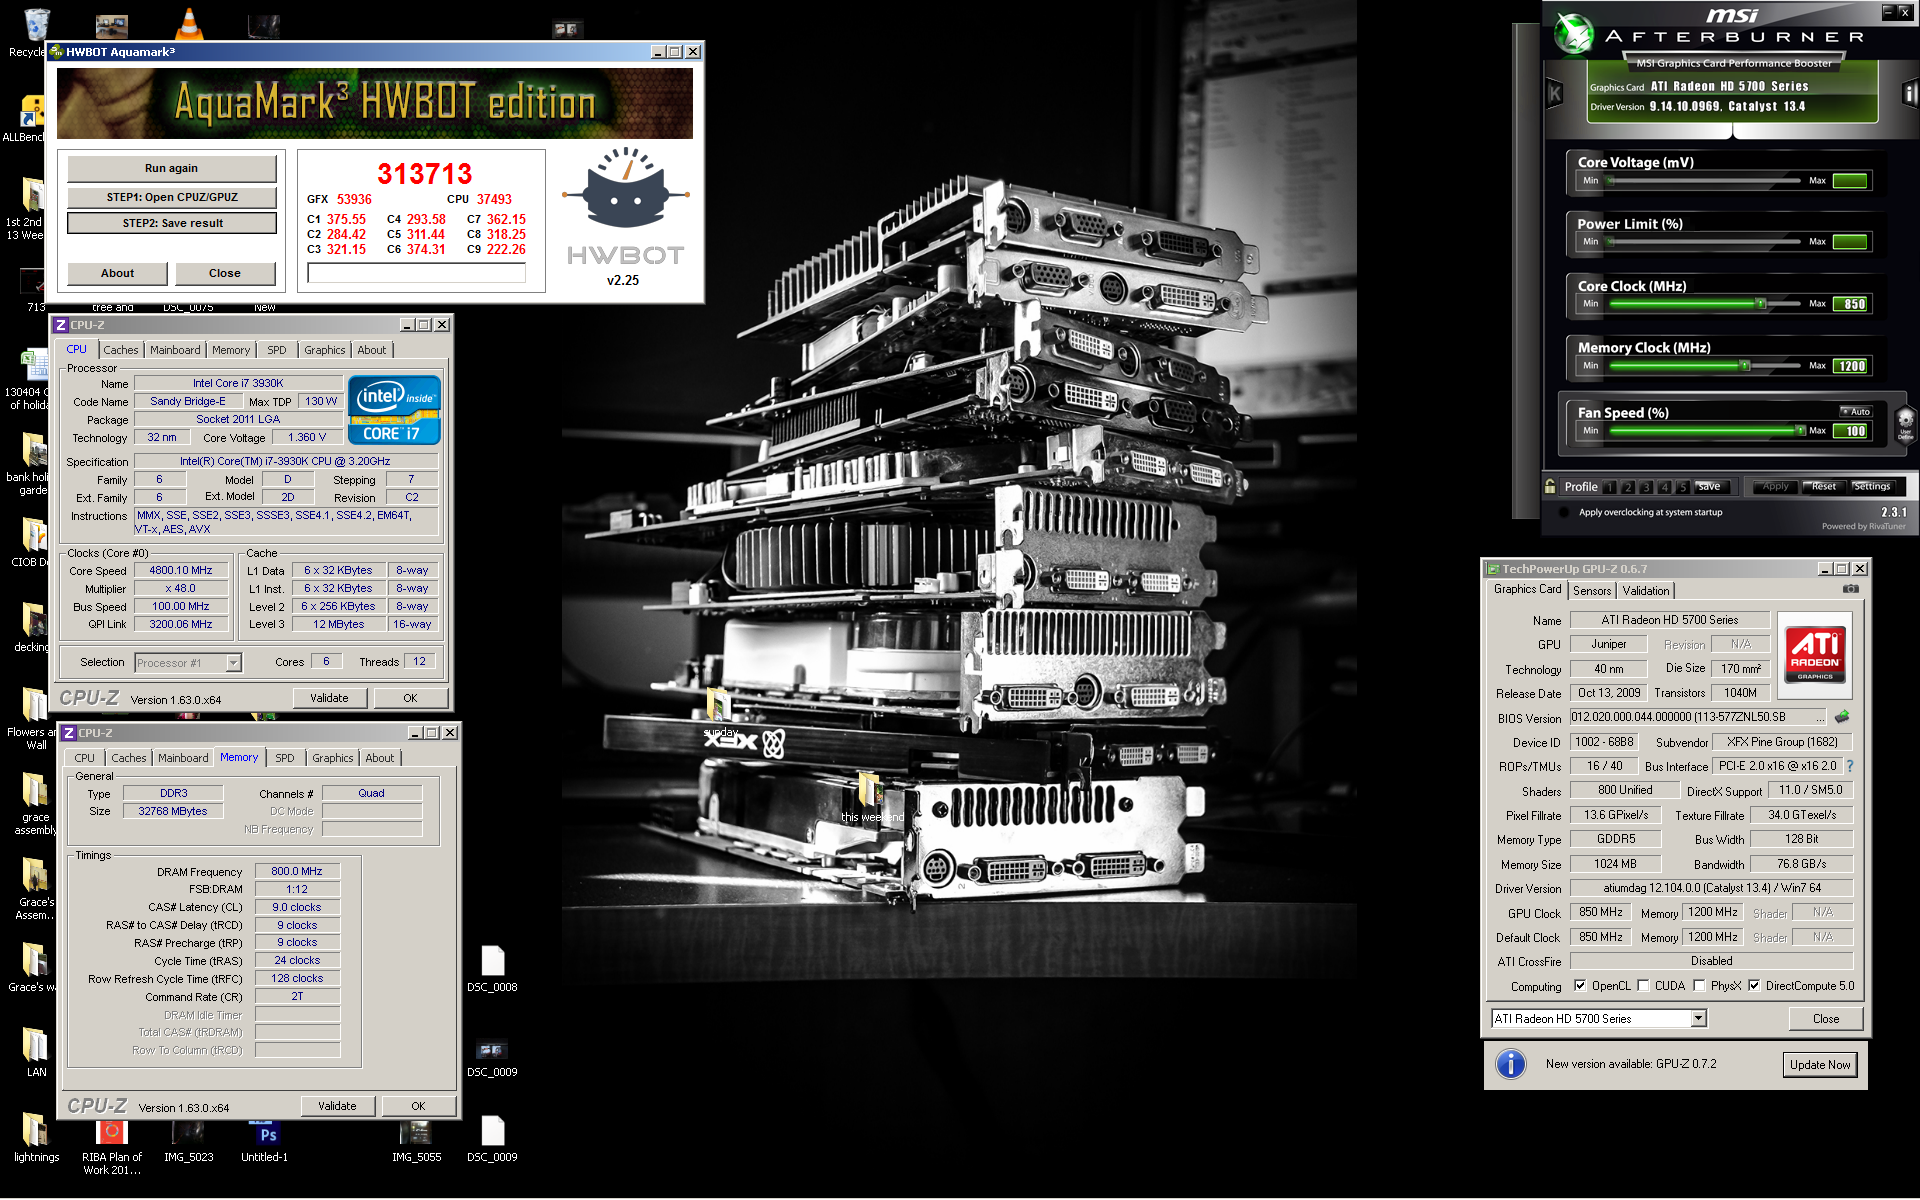Open the About tab in the upper CPU-Z
The image size is (1920, 1200).
(x=372, y=350)
